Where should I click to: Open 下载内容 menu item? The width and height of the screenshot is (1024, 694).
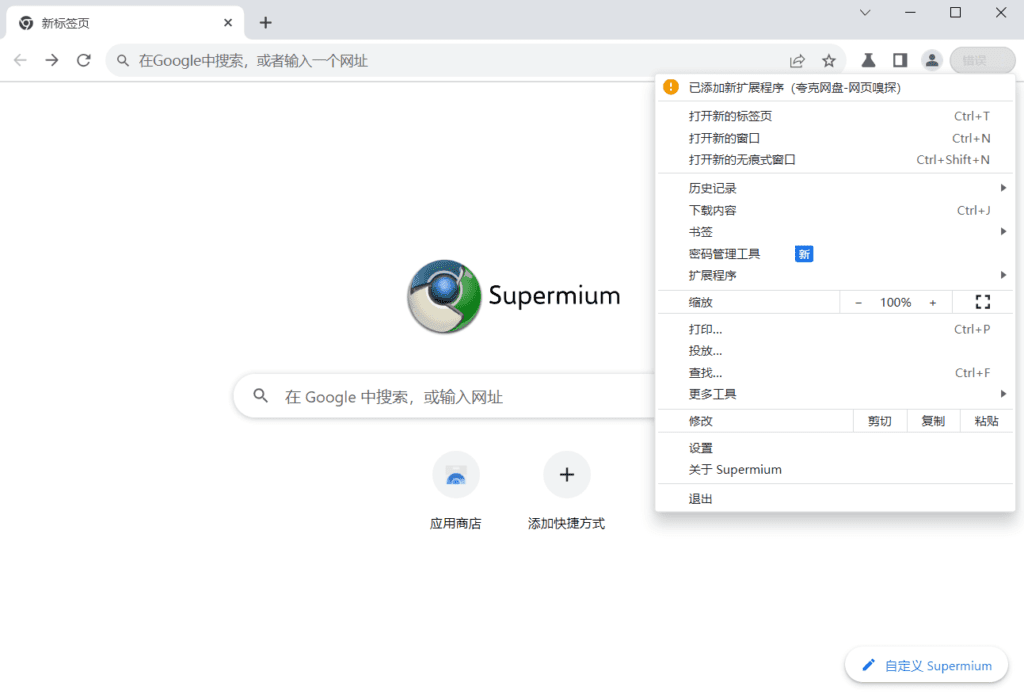tap(835, 210)
